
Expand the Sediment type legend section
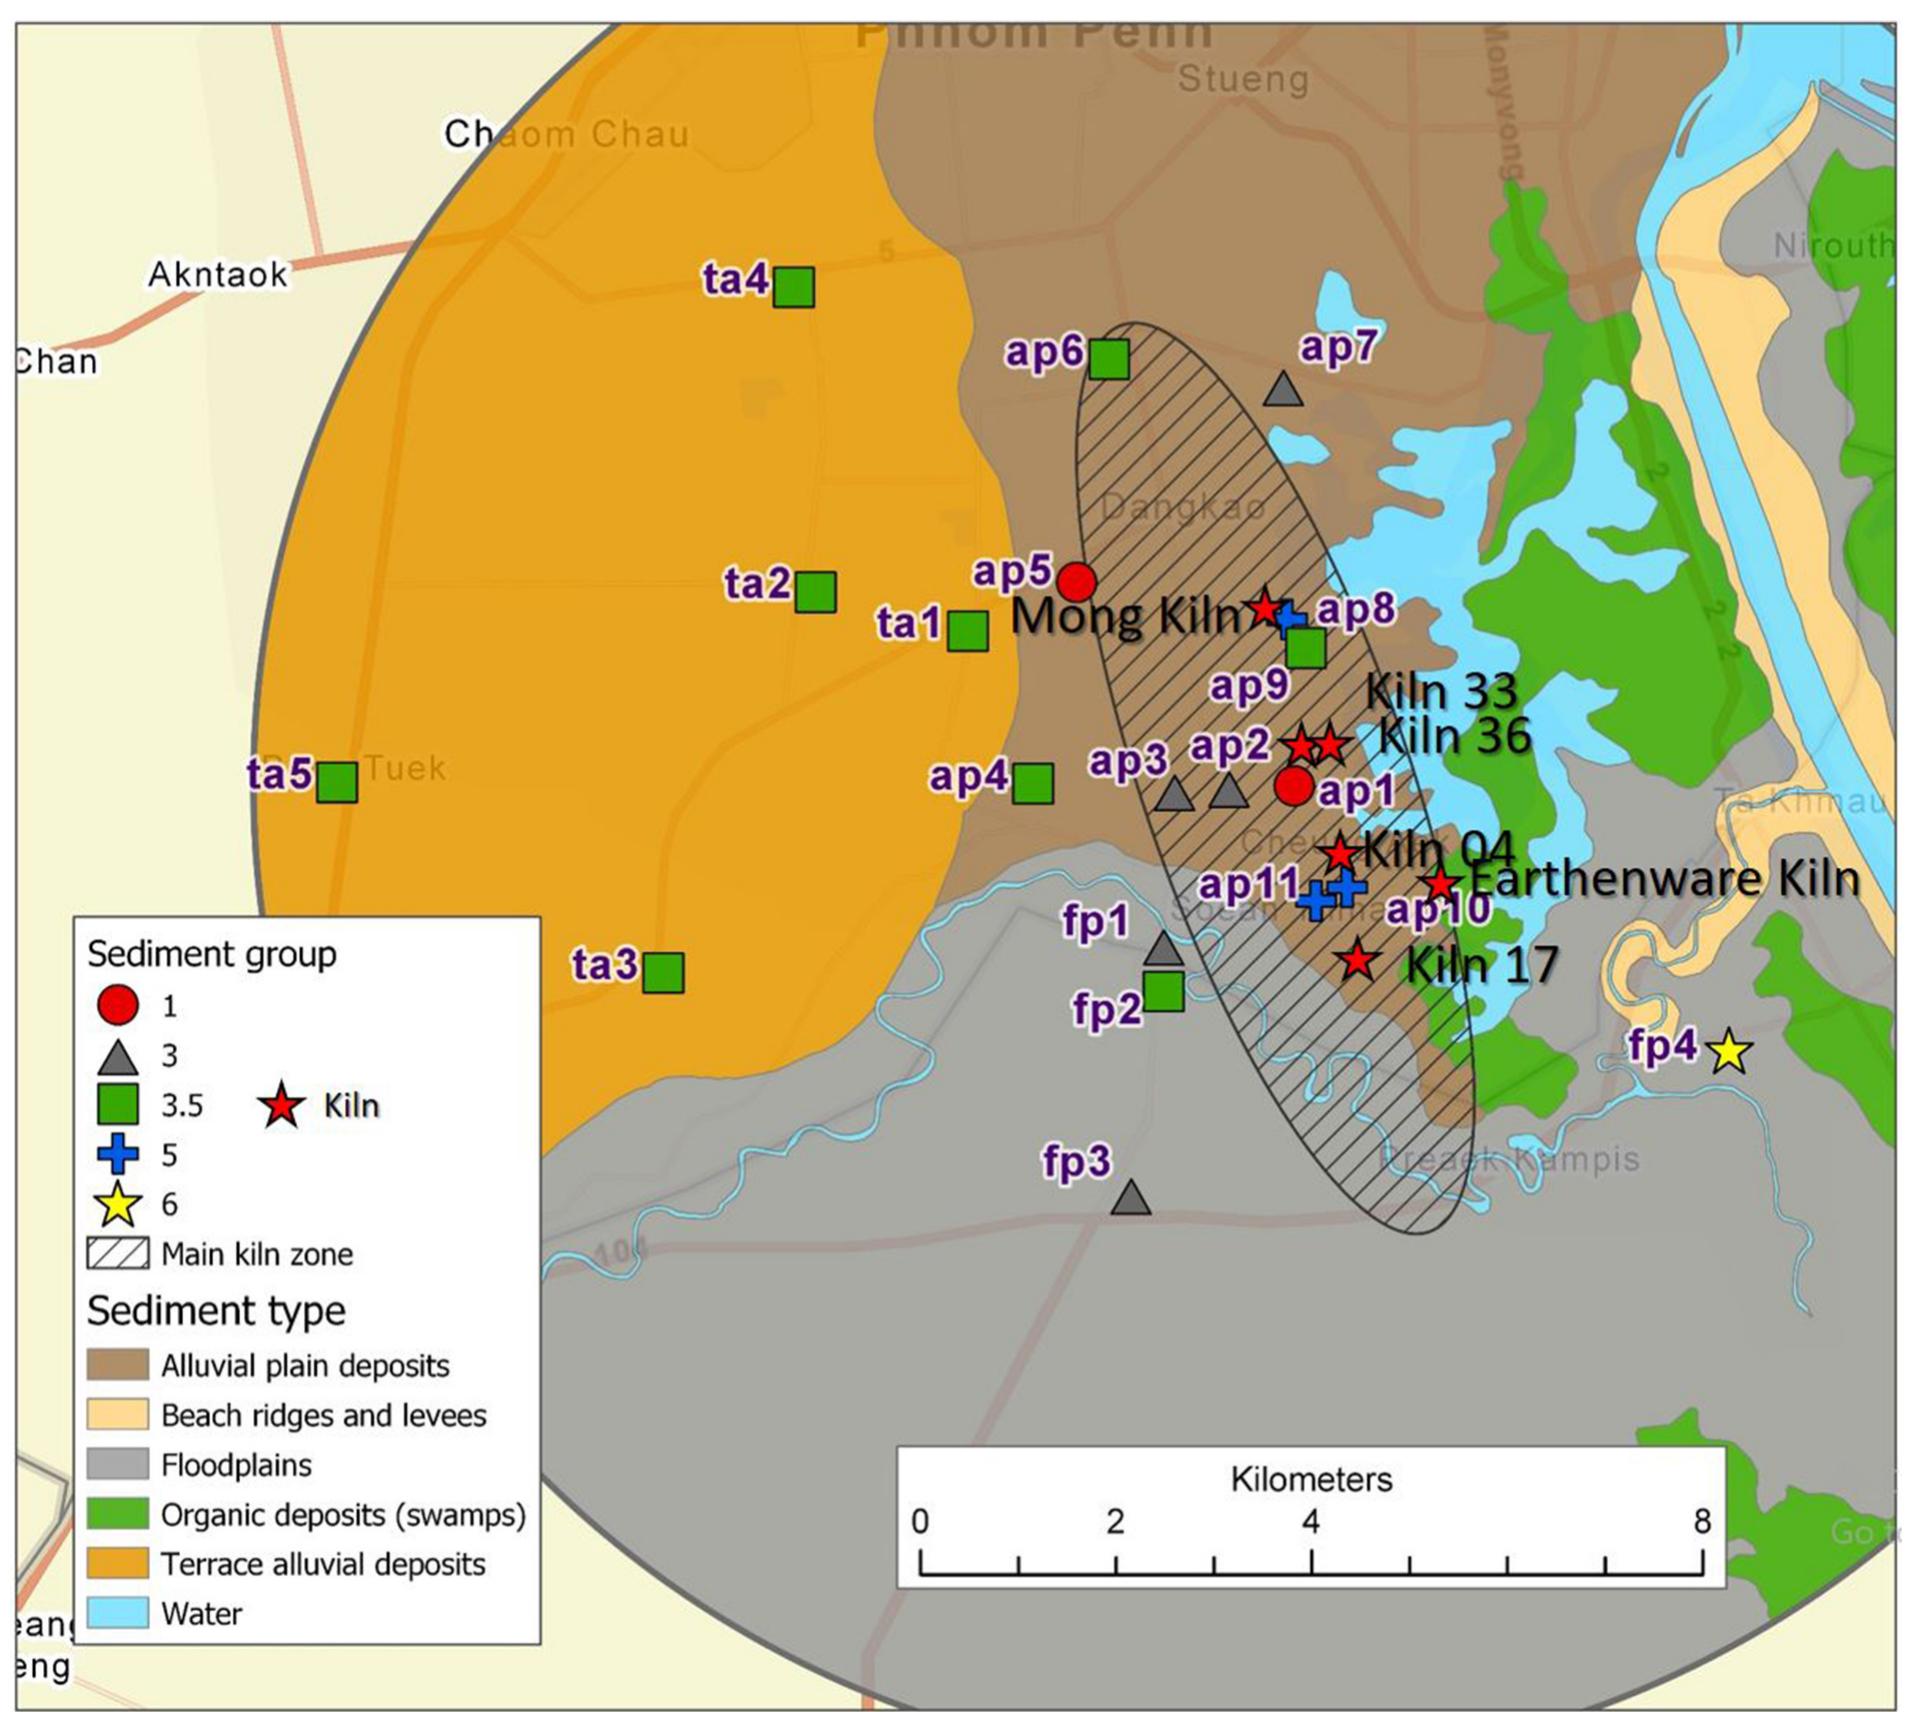tap(216, 1313)
